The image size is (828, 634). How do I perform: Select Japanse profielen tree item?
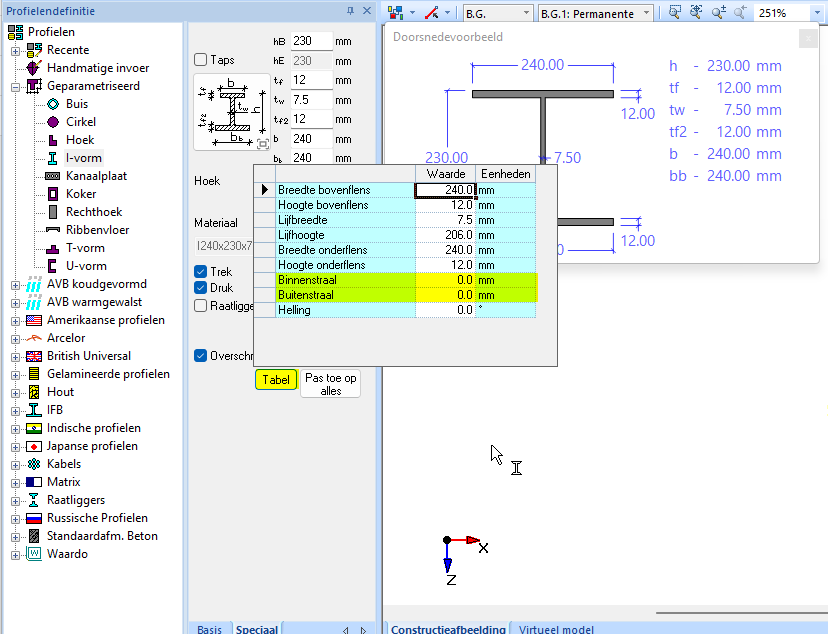(x=92, y=446)
